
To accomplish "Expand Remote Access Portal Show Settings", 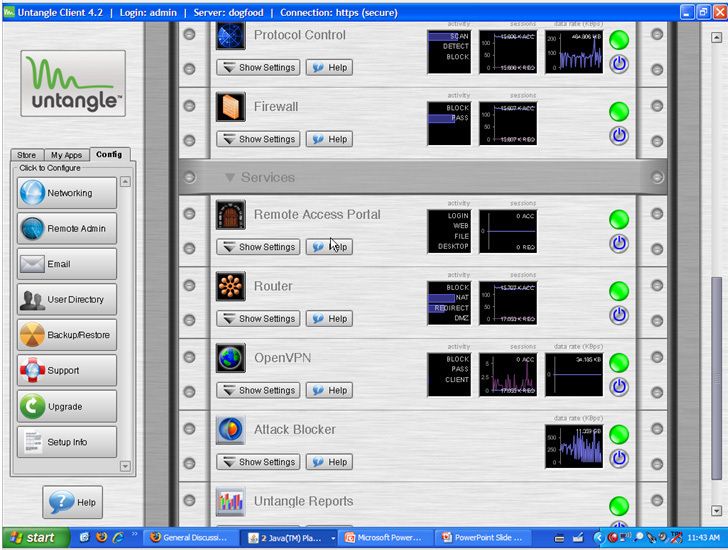I will [x=258, y=247].
